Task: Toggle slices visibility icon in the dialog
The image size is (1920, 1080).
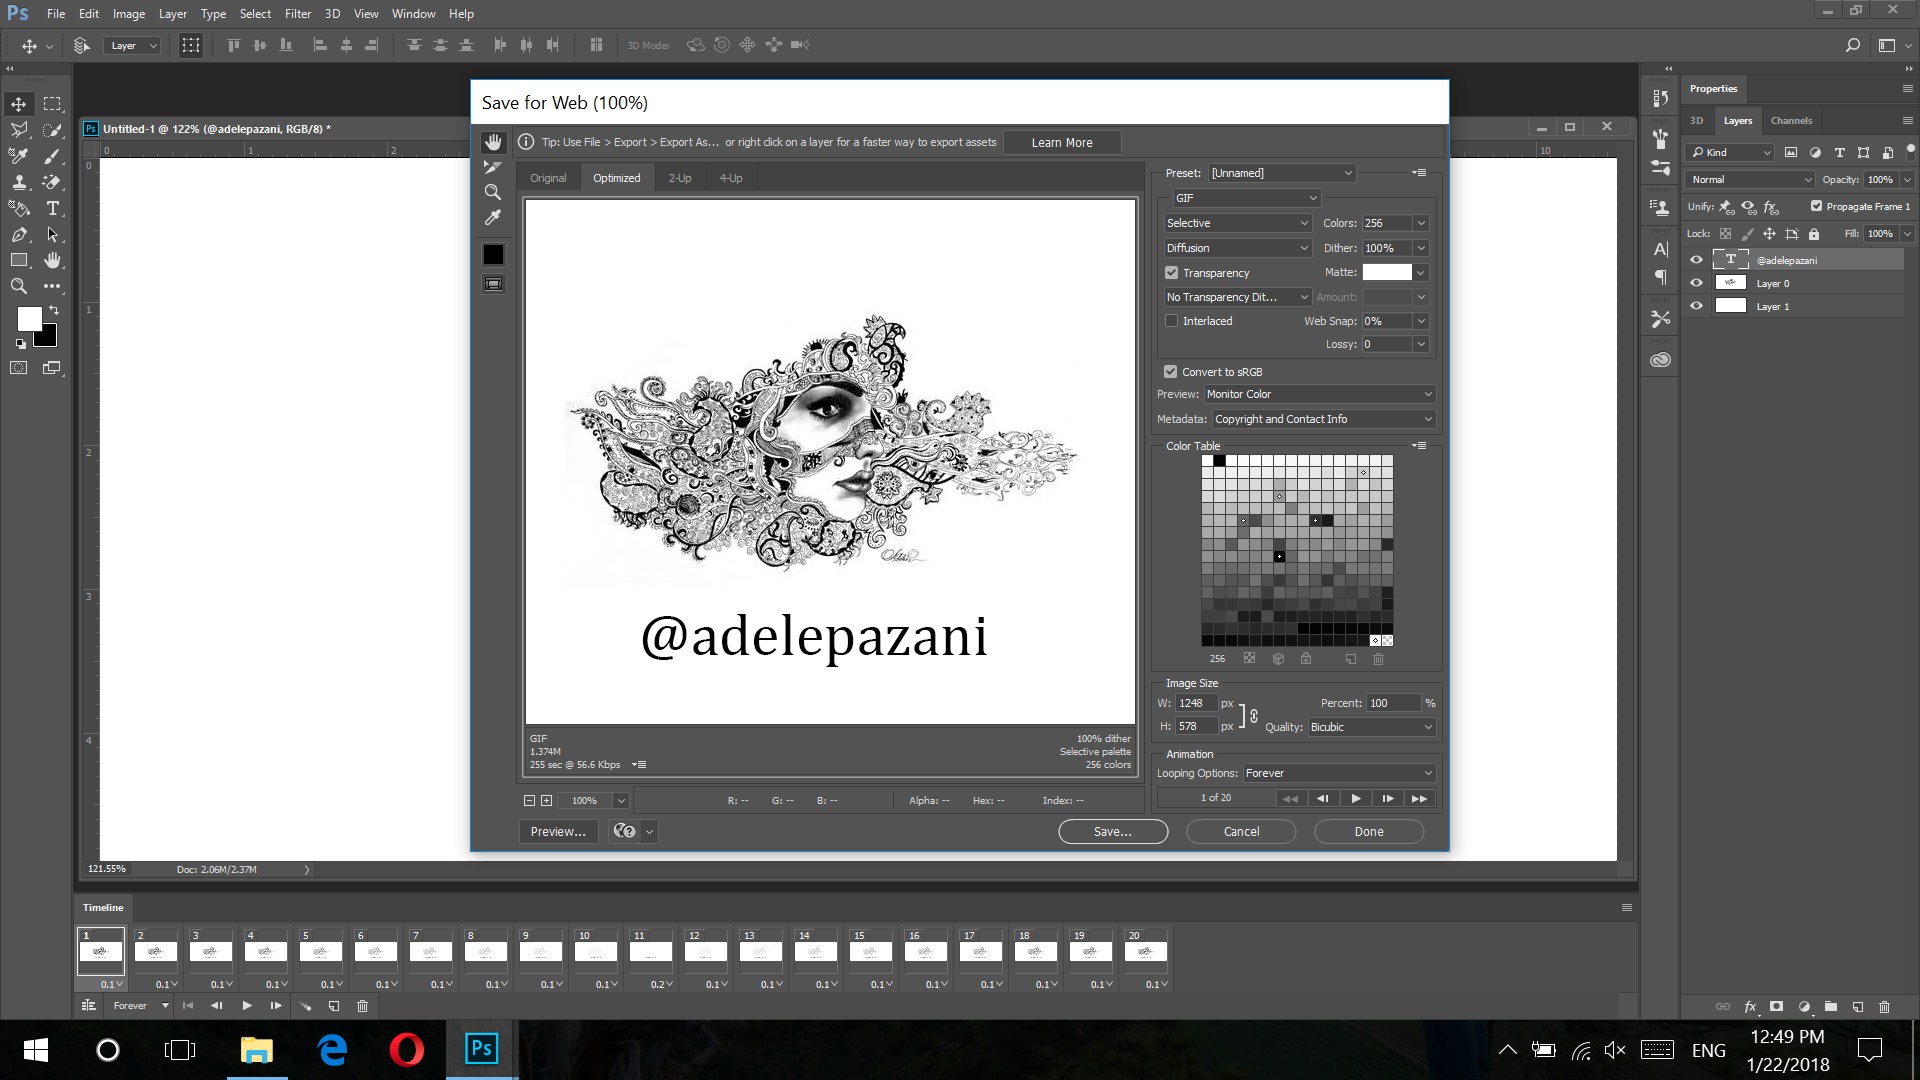Action: click(493, 284)
